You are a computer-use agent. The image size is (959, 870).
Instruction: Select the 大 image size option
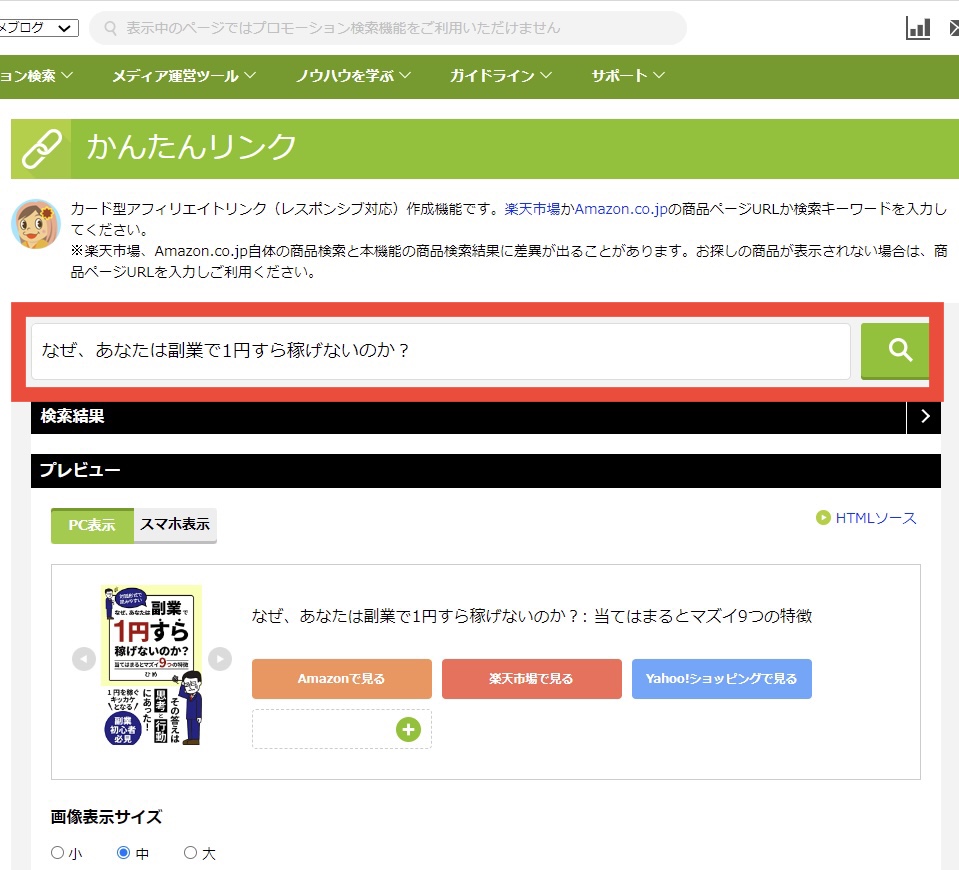[190, 852]
